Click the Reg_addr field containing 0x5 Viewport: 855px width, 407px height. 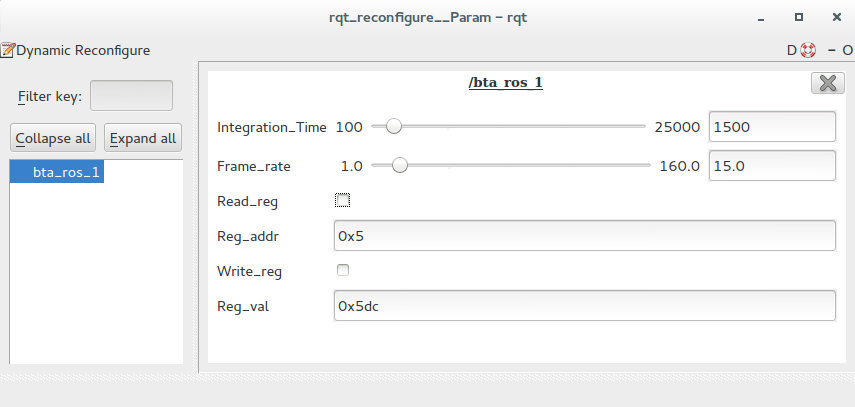(x=584, y=236)
